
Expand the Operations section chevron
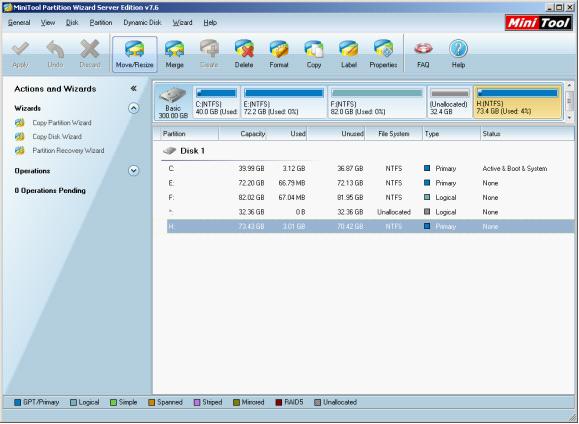(134, 171)
